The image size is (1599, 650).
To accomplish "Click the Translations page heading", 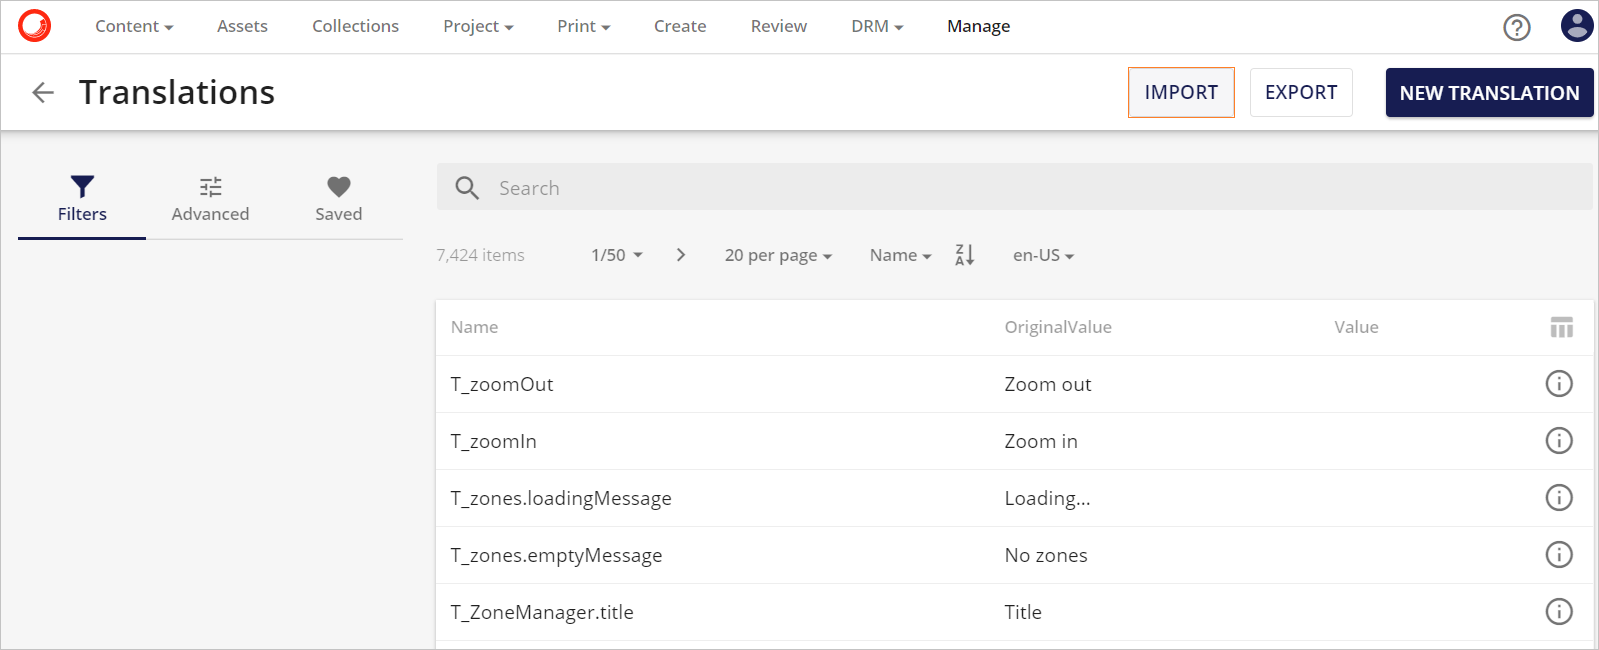I will (x=177, y=92).
